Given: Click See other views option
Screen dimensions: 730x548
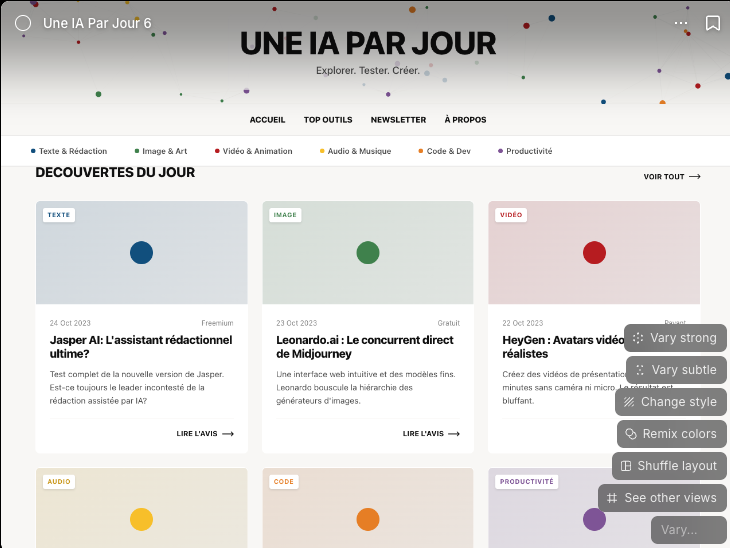Looking at the screenshot, I should (x=662, y=498).
